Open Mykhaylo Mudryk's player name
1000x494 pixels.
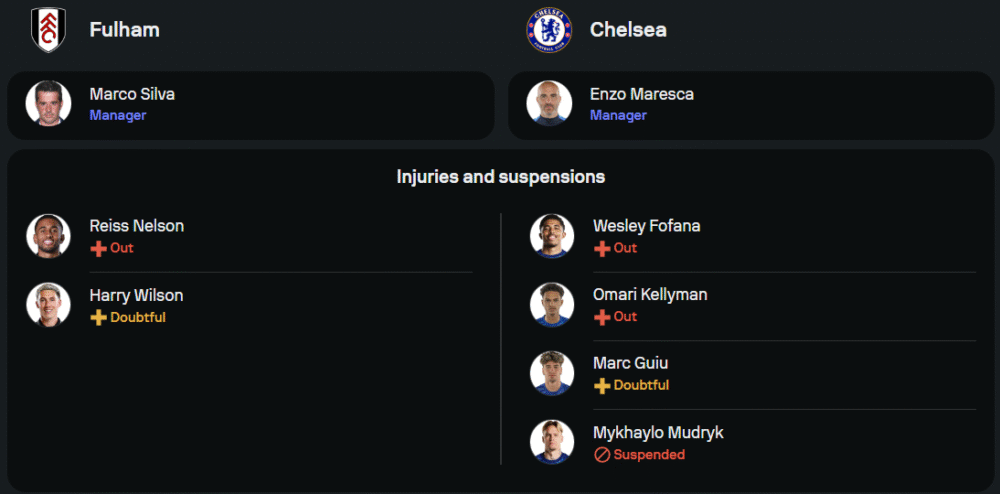[658, 433]
